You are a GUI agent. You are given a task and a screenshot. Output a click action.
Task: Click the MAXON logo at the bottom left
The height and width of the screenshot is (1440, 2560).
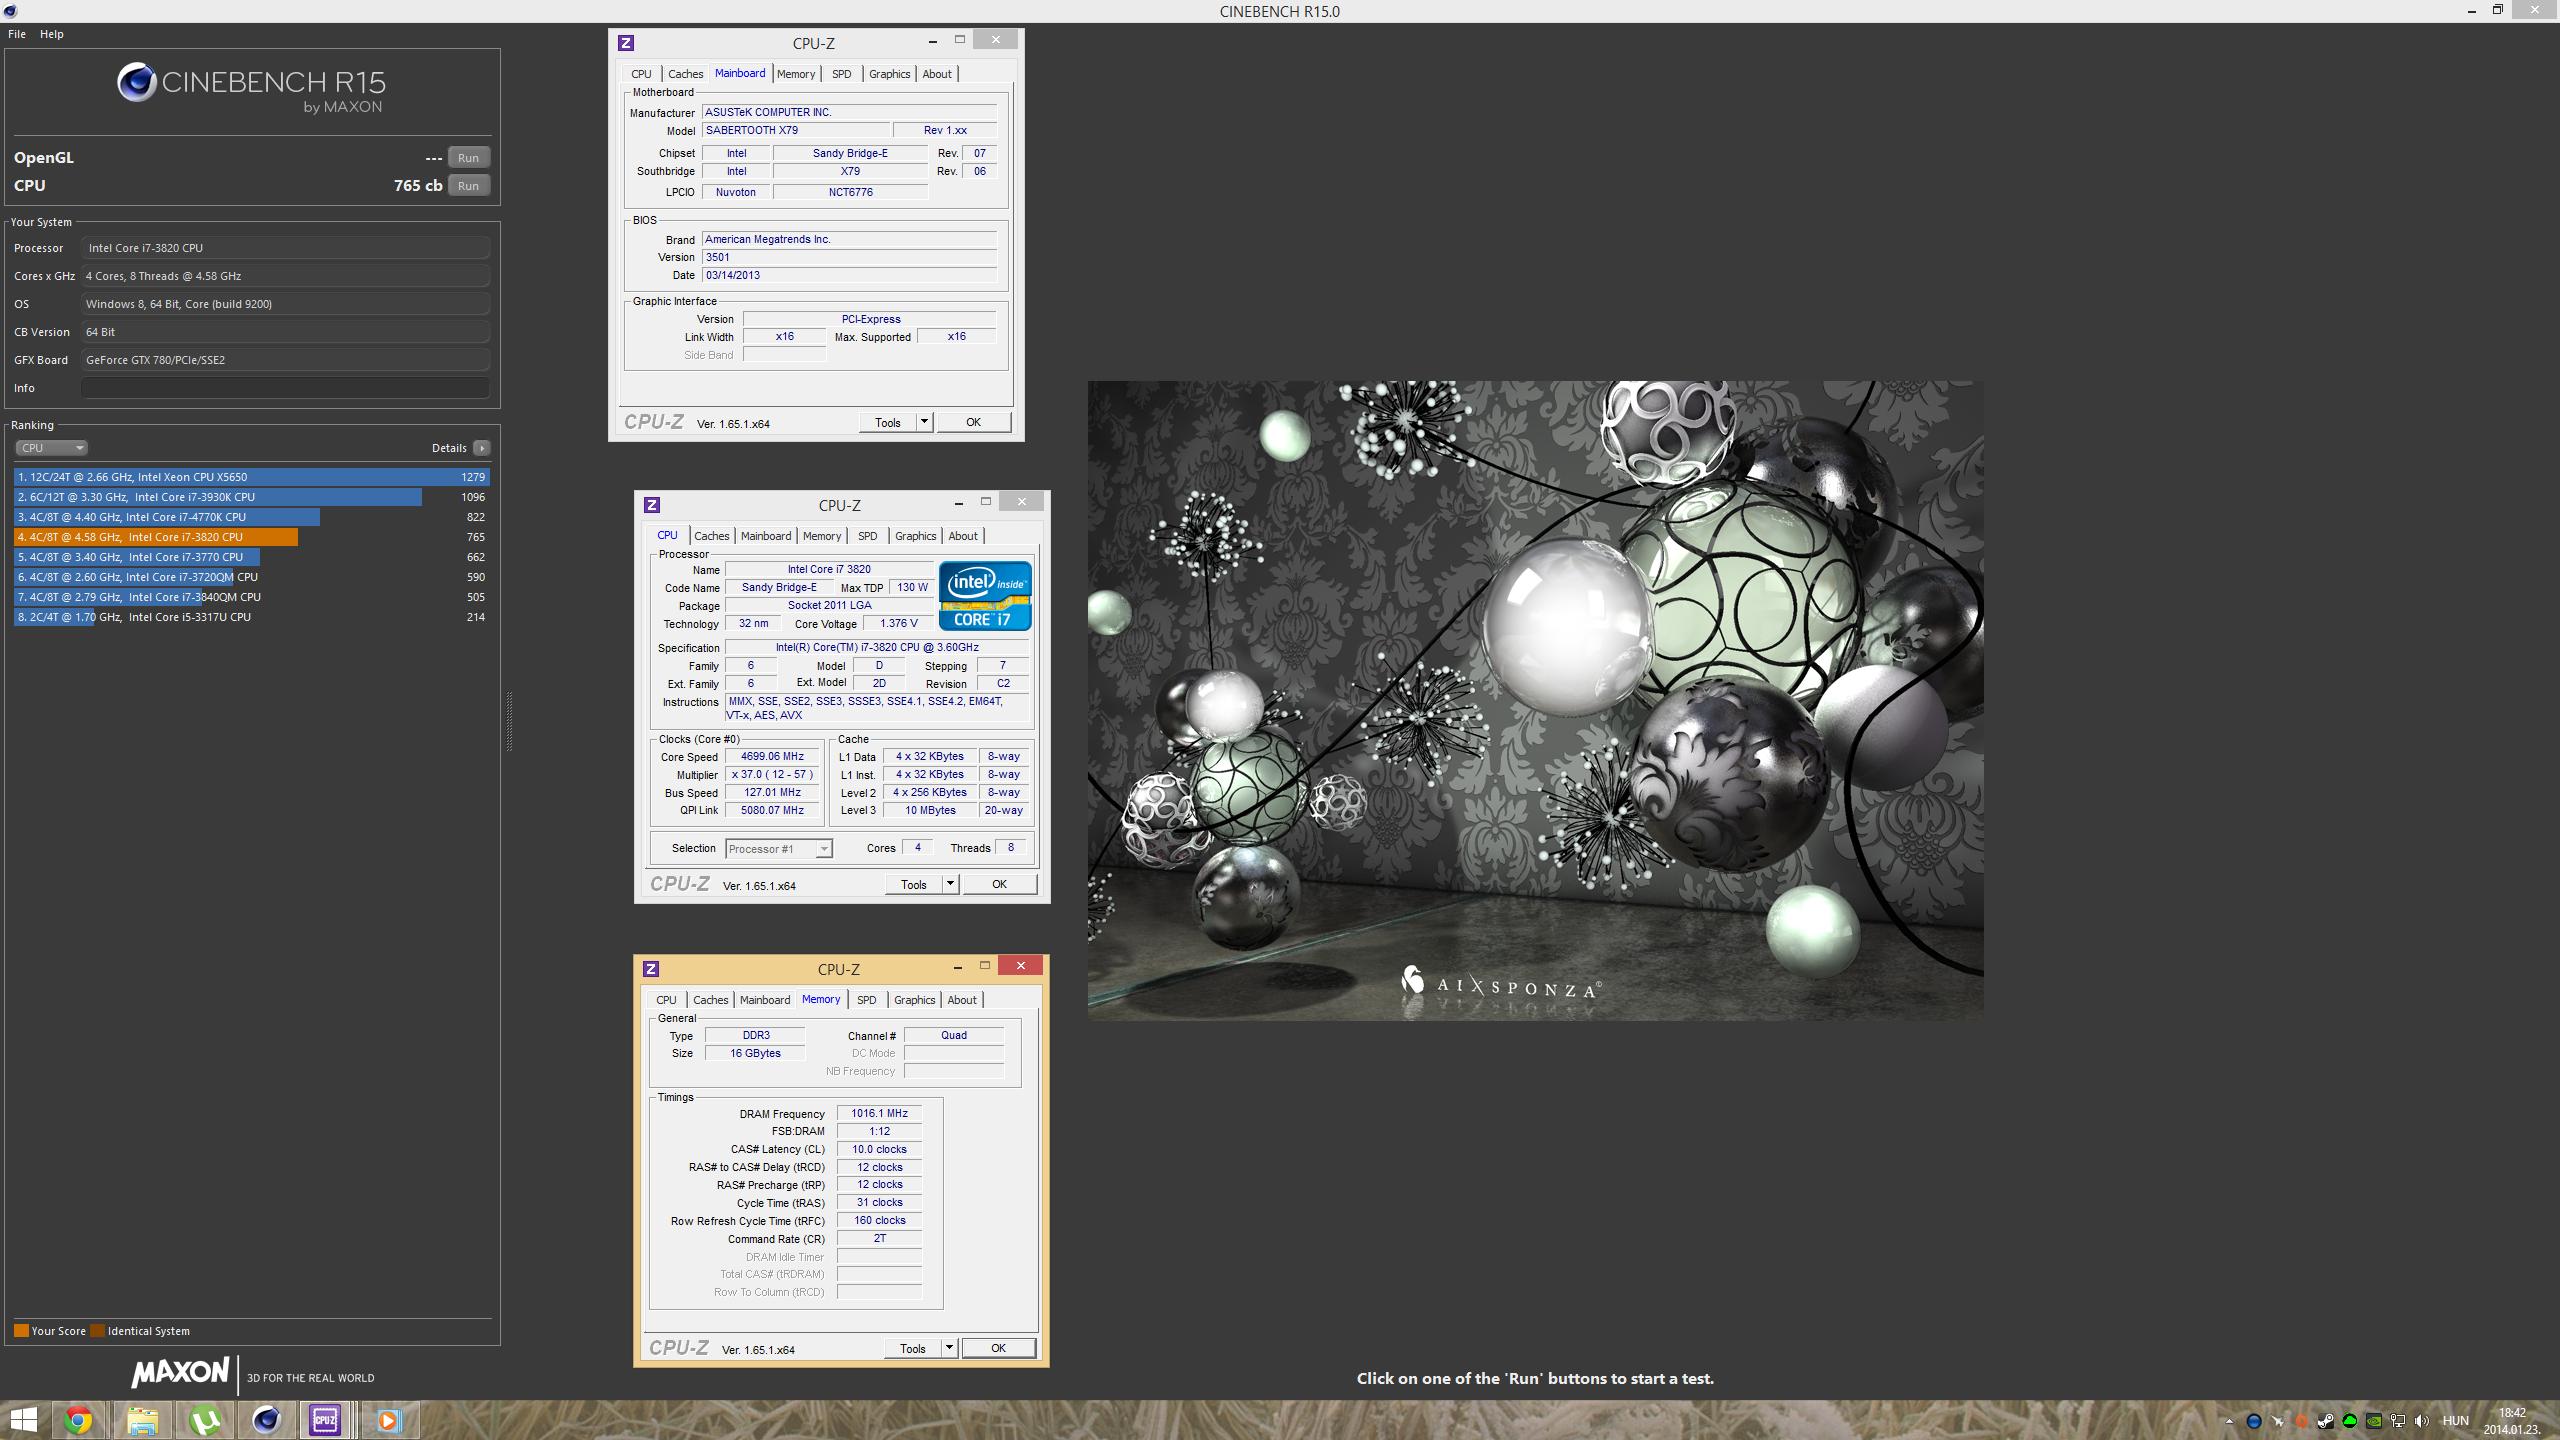[x=181, y=1372]
